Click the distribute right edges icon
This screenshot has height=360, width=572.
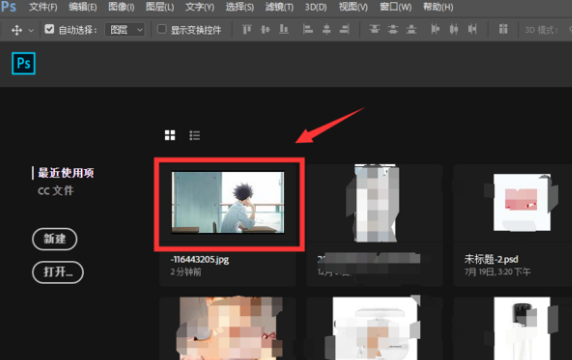click(472, 29)
